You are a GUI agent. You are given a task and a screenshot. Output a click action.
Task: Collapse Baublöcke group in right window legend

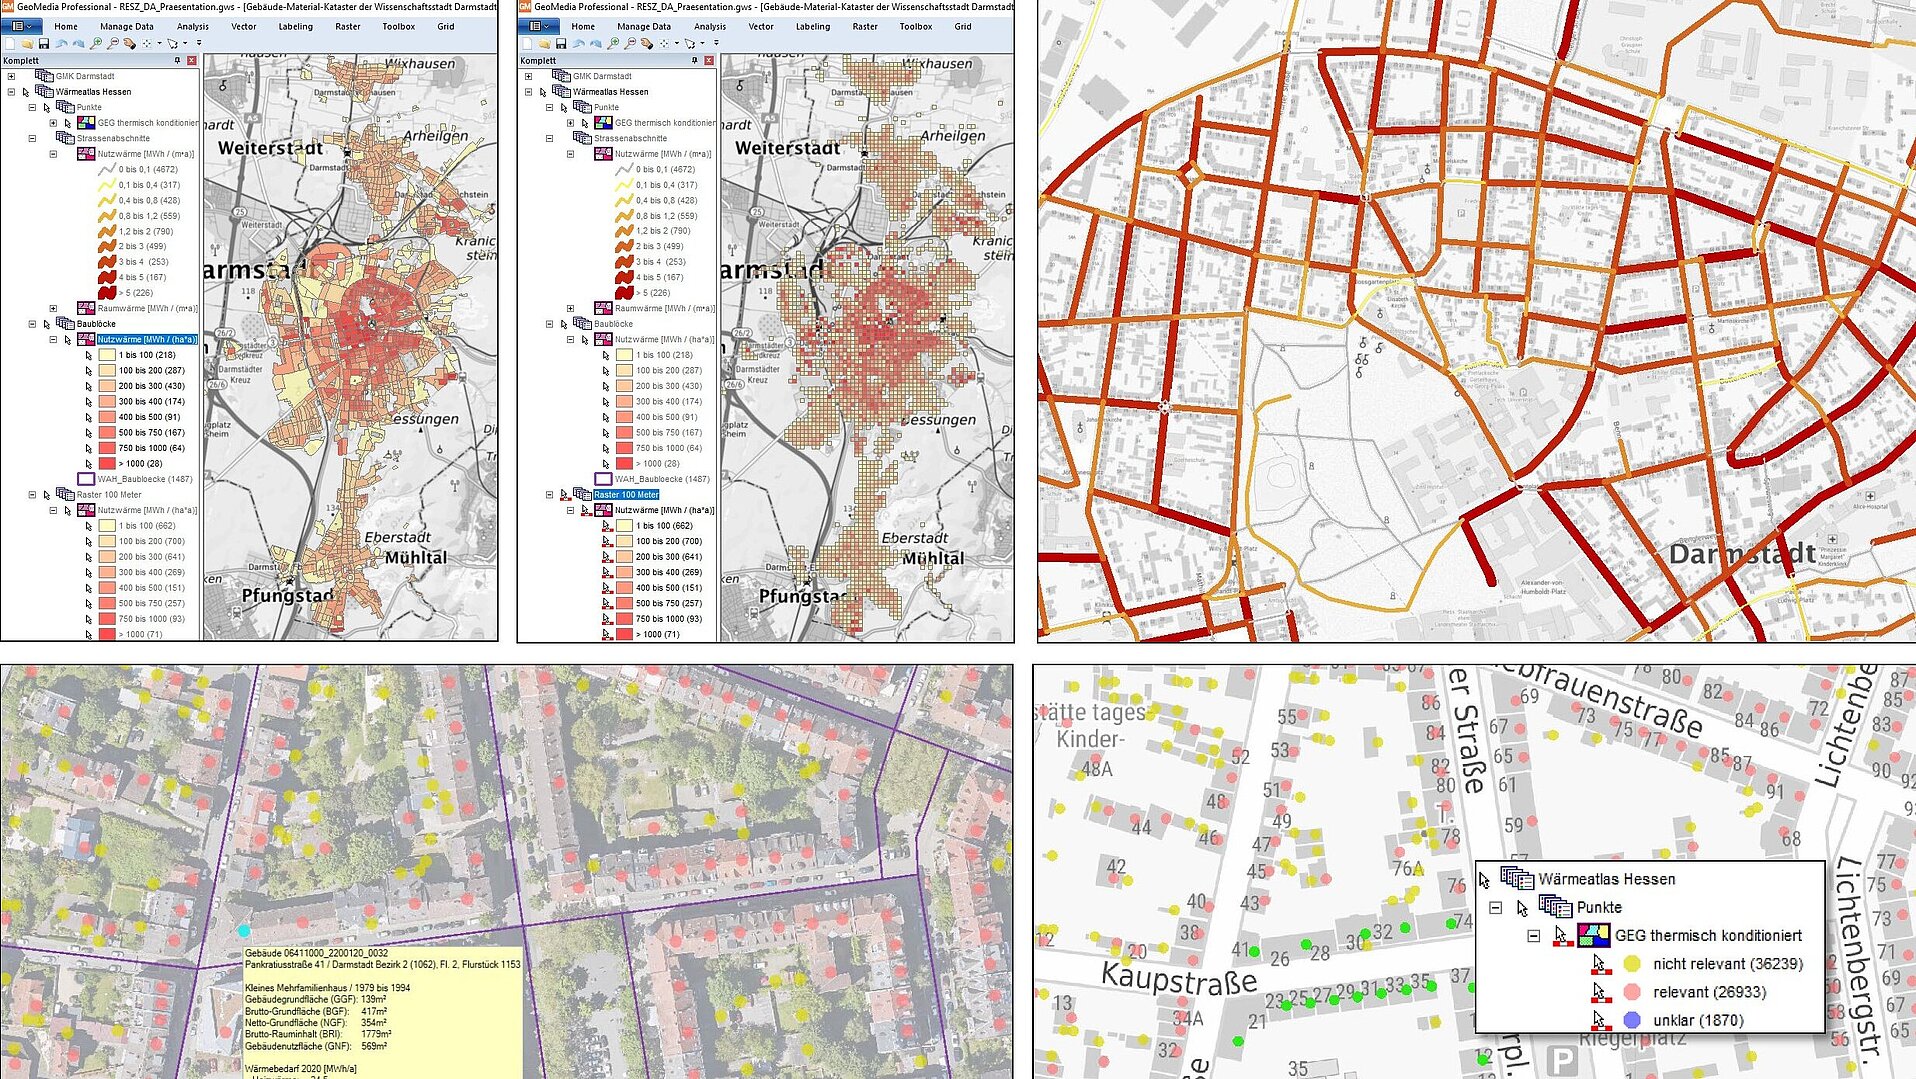(x=549, y=324)
